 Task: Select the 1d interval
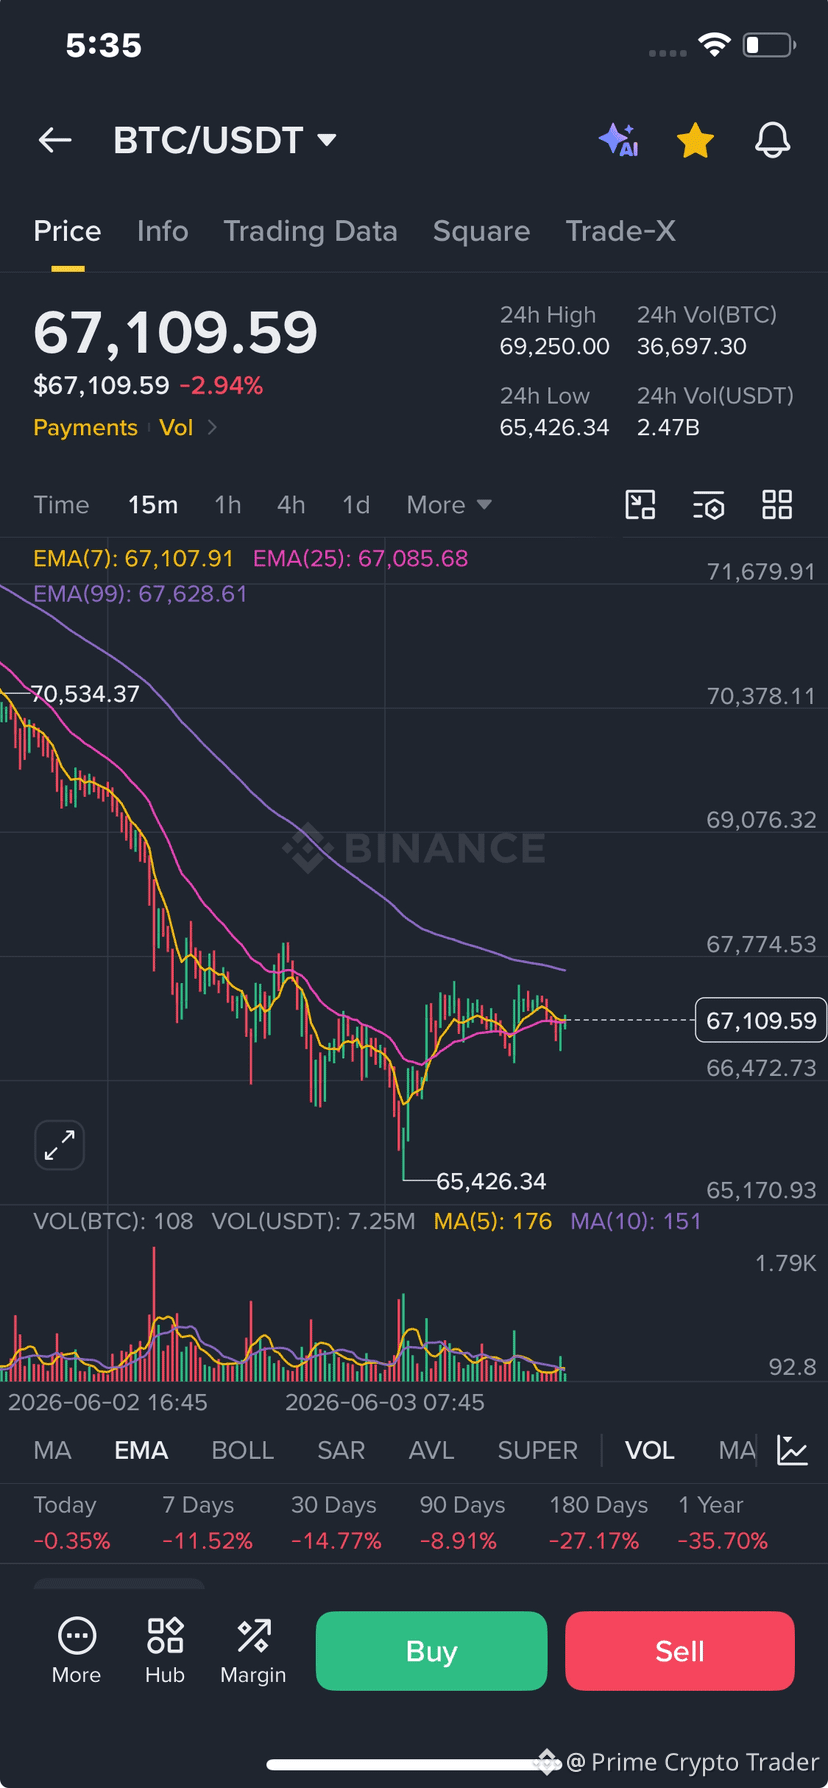(356, 505)
